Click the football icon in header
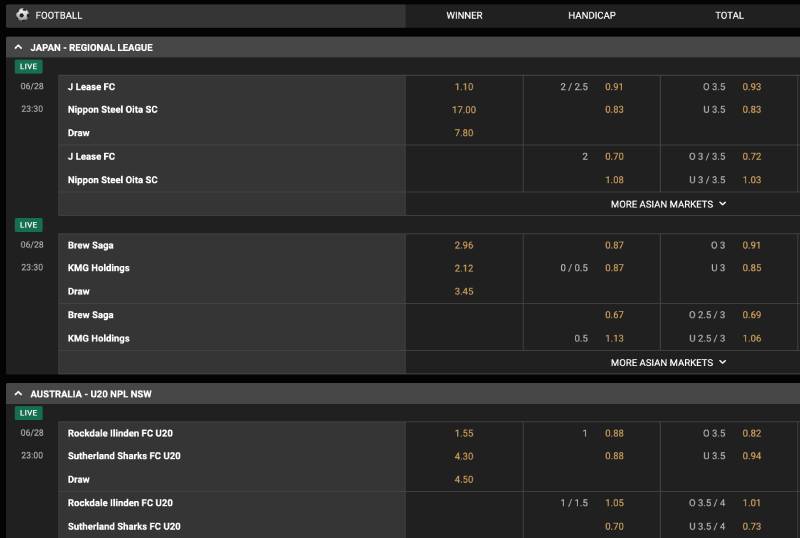 click(x=22, y=15)
